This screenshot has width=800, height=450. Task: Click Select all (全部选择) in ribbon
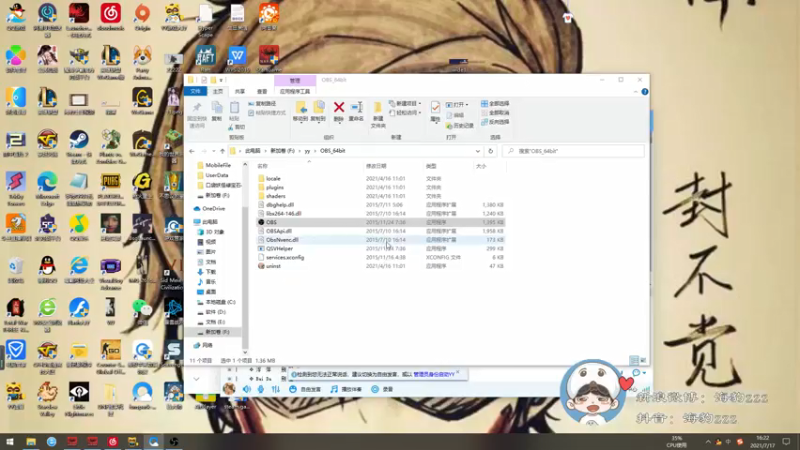pos(495,104)
